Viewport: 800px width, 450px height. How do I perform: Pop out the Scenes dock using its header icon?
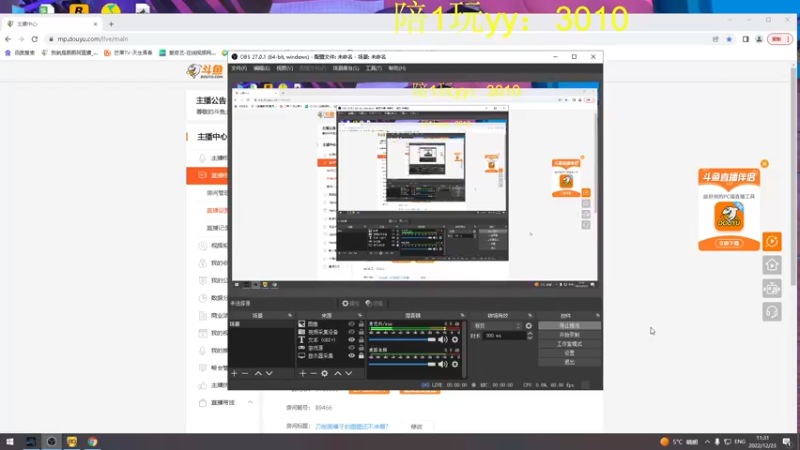click(x=290, y=315)
